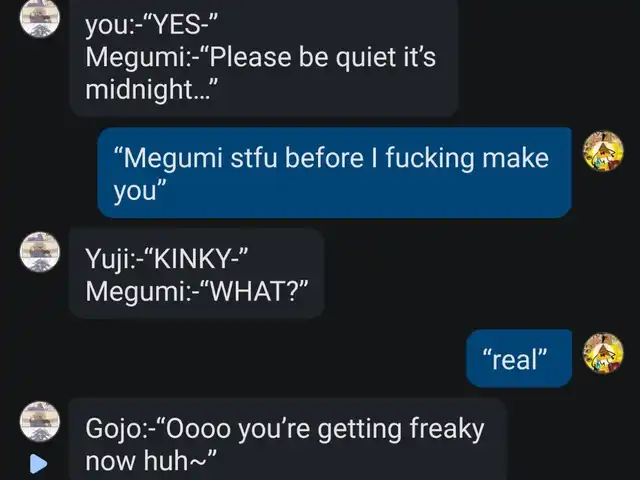Click the word "freaky" in Gojo's message

[447, 429]
